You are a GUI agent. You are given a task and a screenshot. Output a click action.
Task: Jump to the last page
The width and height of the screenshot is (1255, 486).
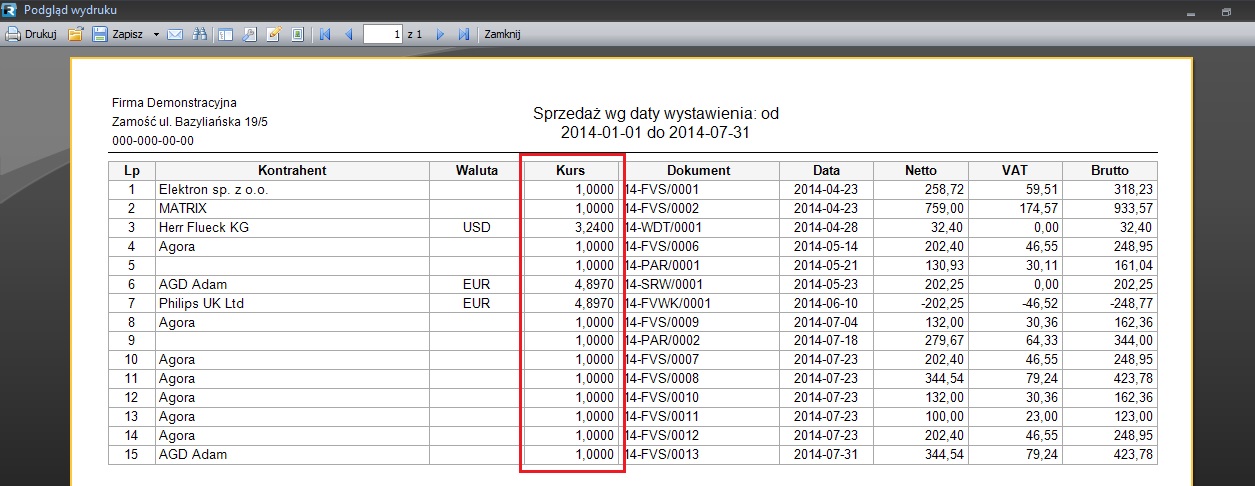464,34
